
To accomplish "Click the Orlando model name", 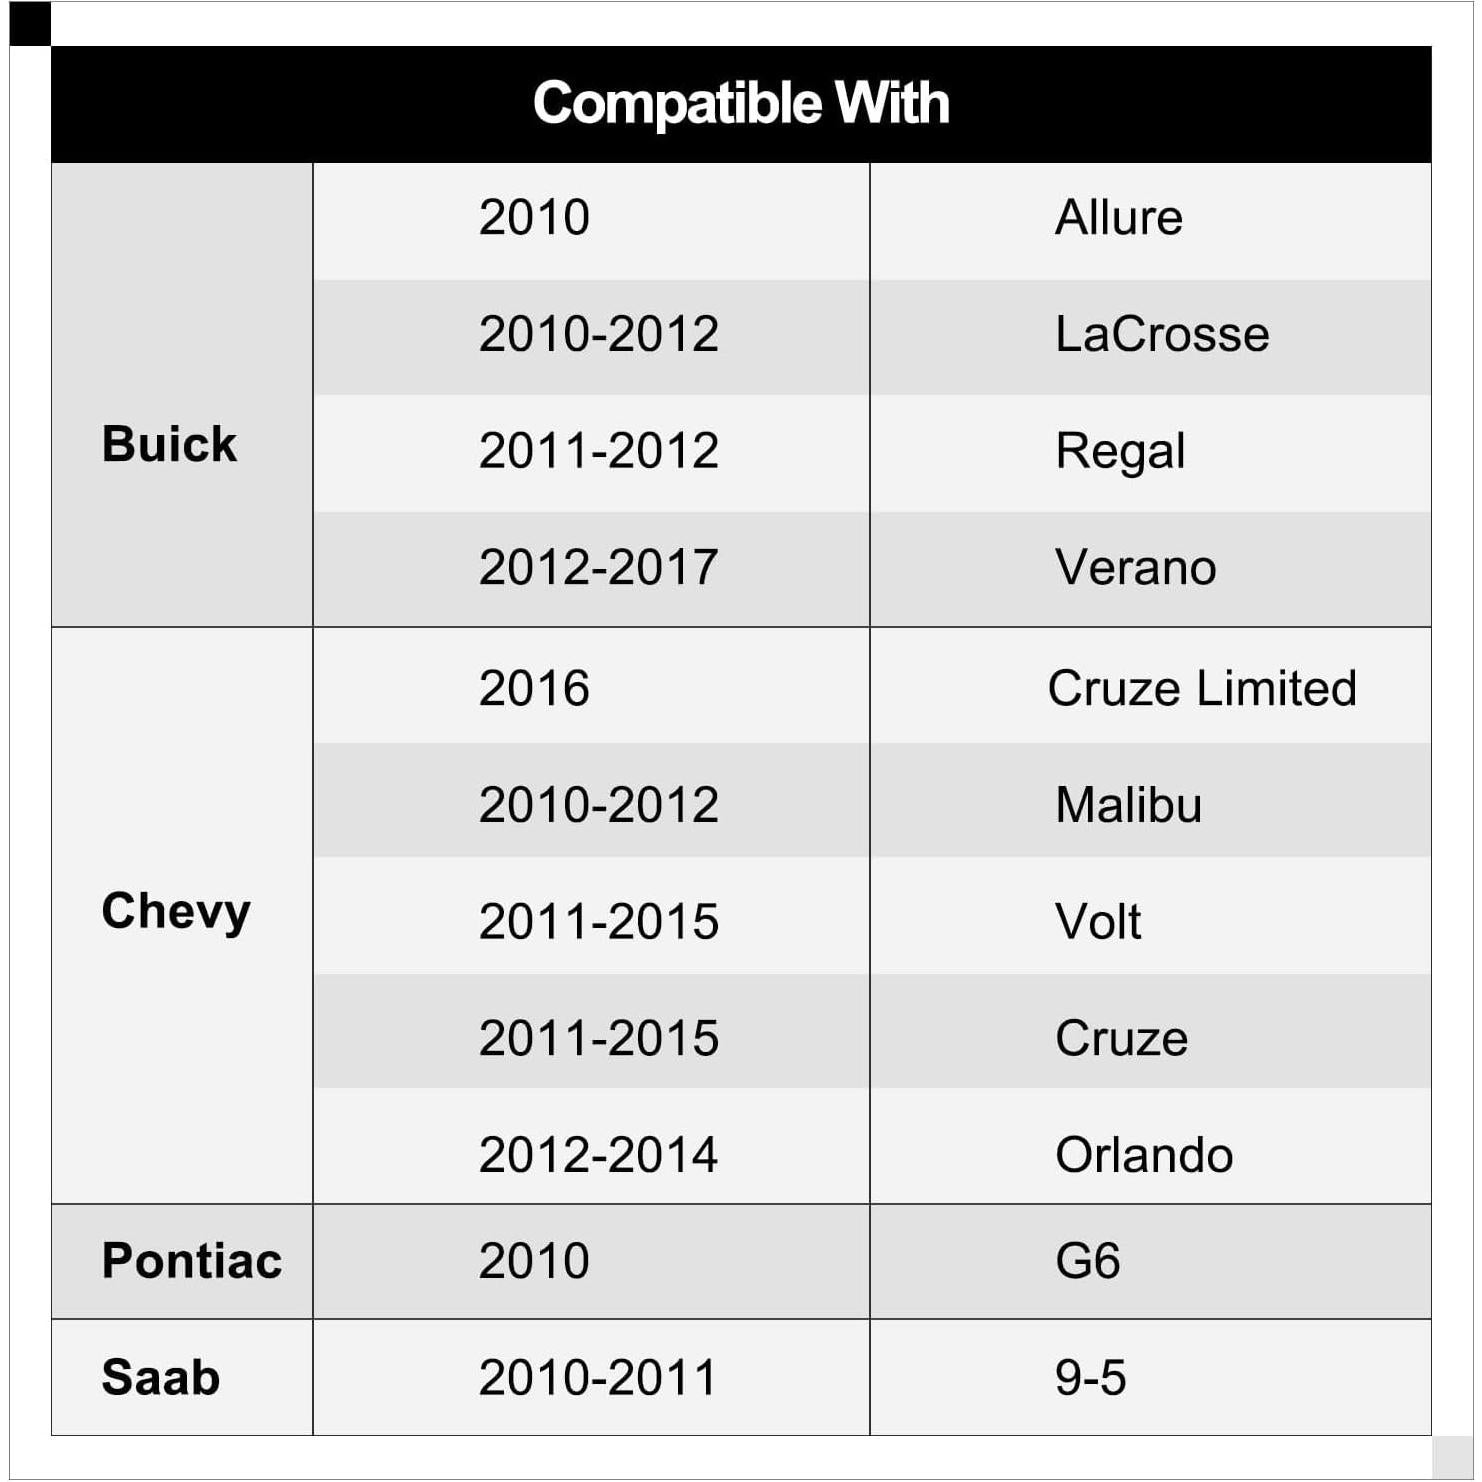I will tap(1143, 1155).
